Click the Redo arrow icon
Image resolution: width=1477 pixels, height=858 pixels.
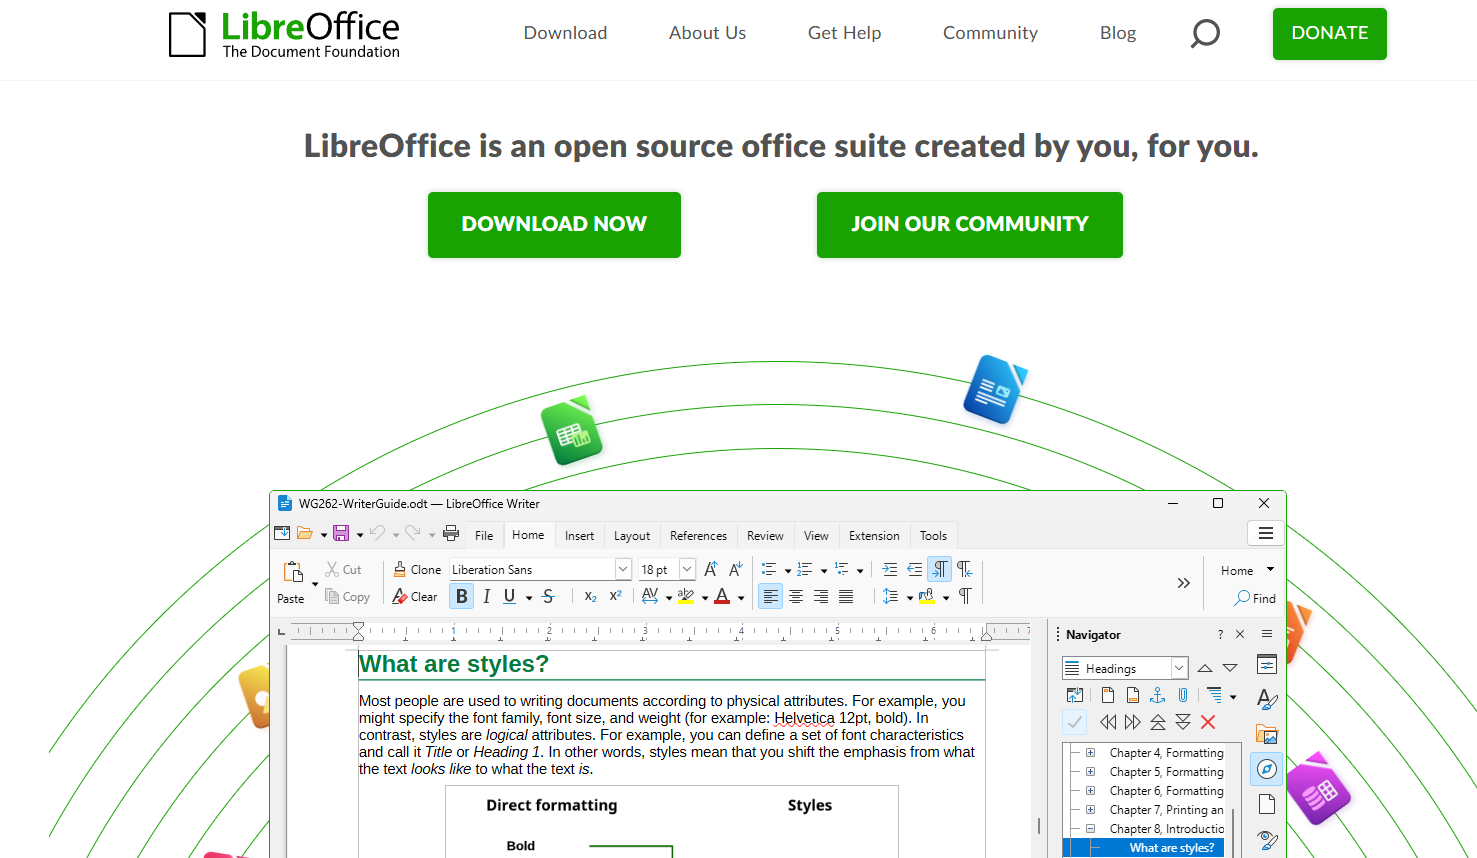[x=413, y=534]
